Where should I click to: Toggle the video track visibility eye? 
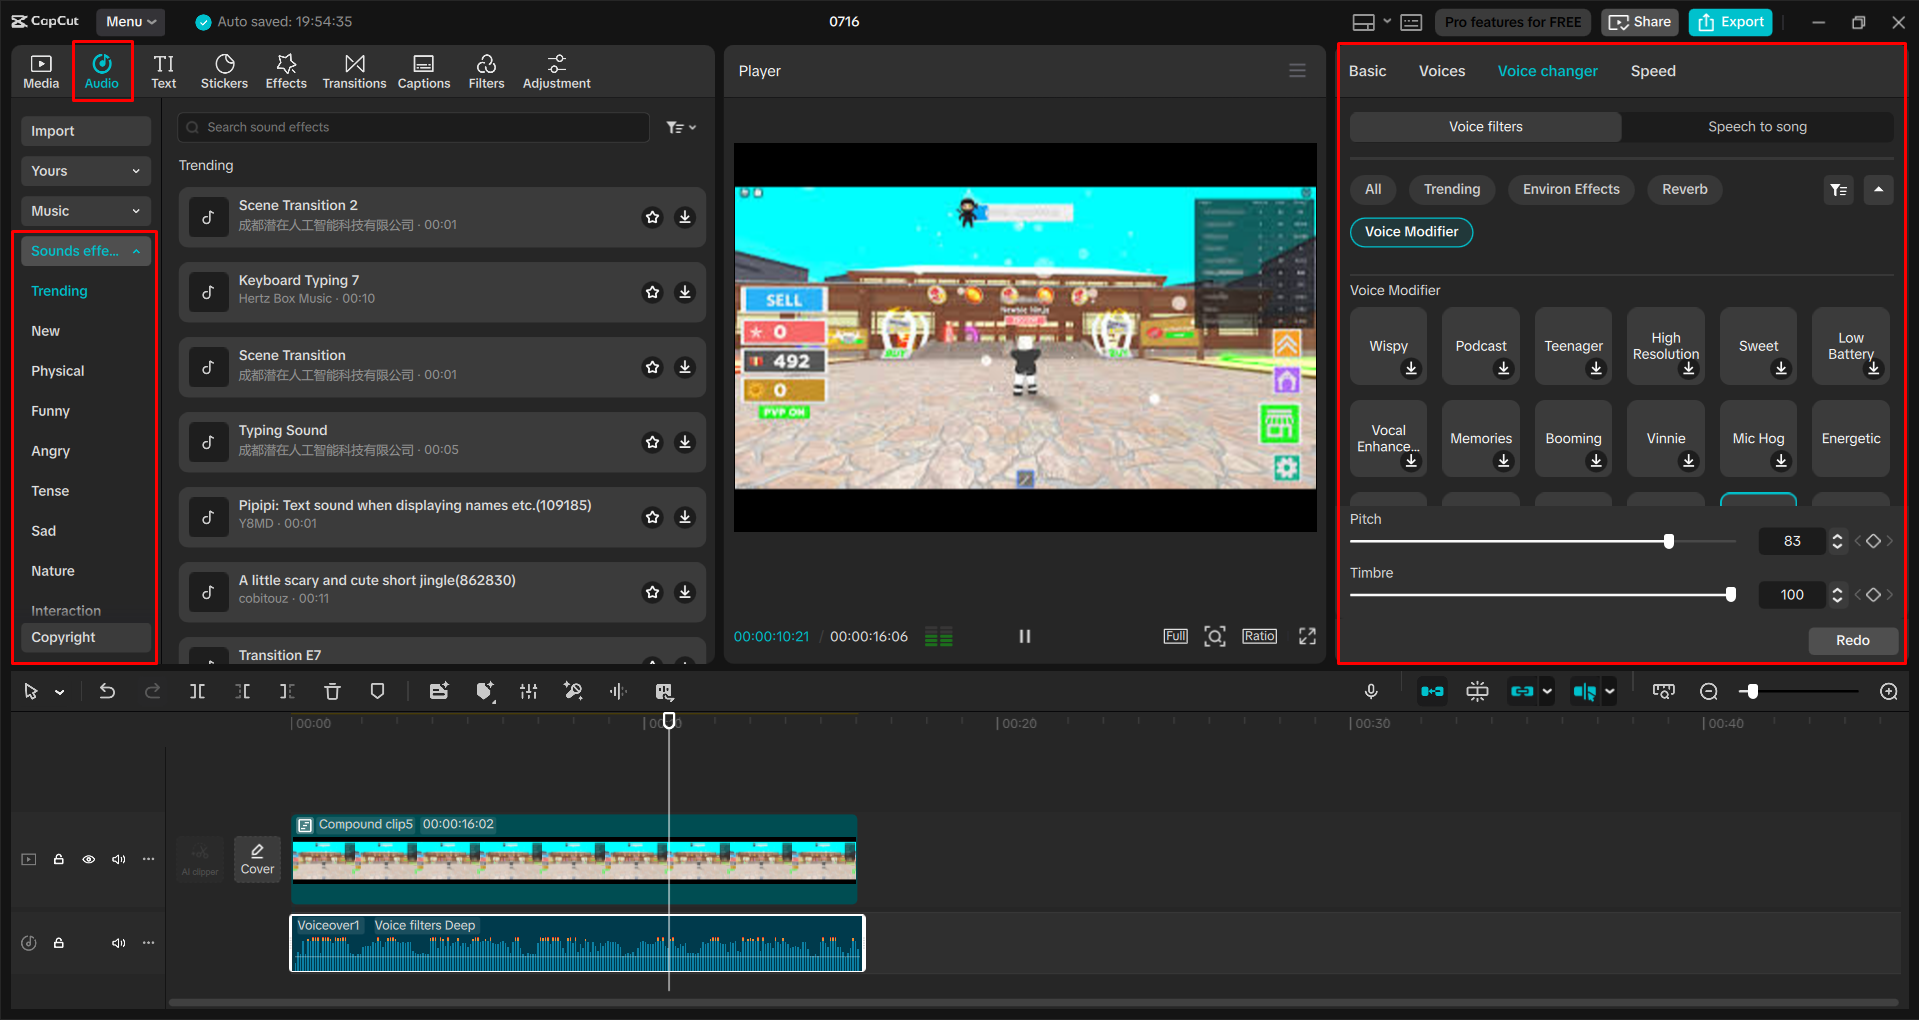[89, 859]
